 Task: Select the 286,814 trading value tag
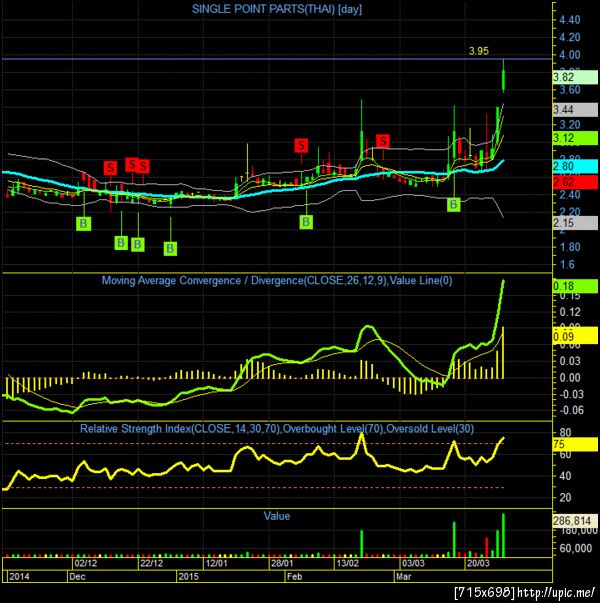click(575, 521)
